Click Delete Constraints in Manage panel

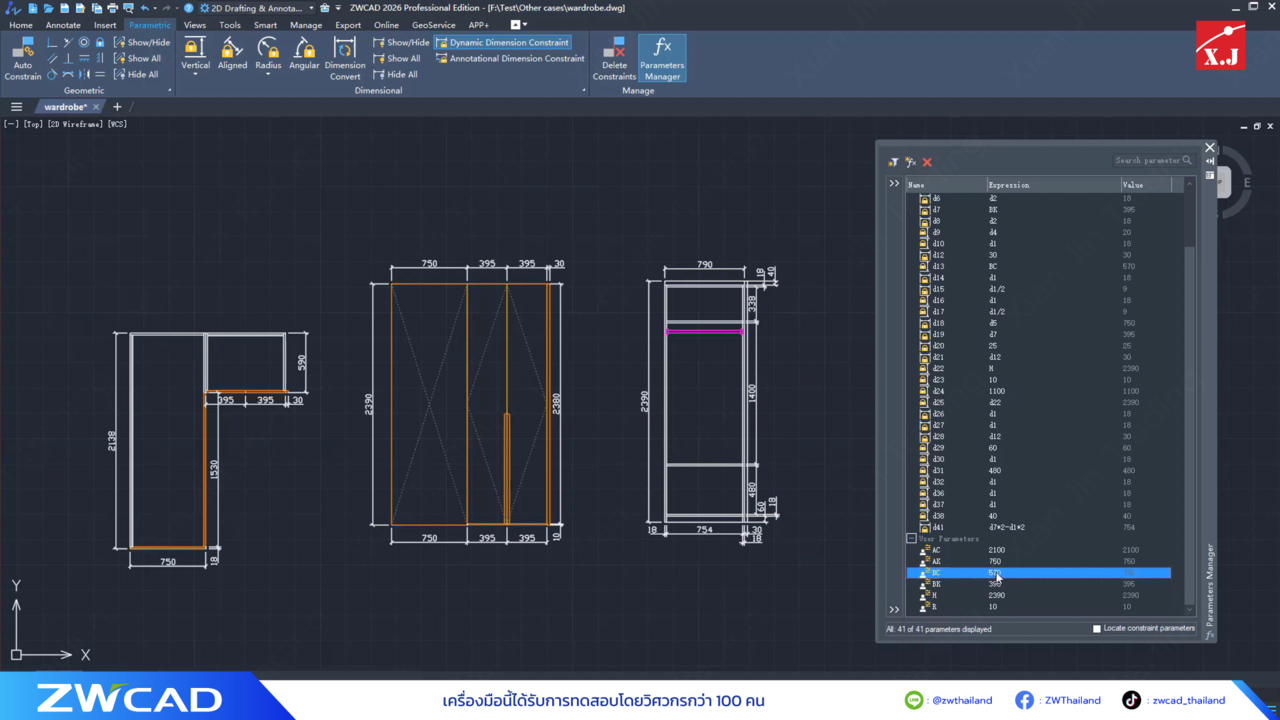[614, 58]
